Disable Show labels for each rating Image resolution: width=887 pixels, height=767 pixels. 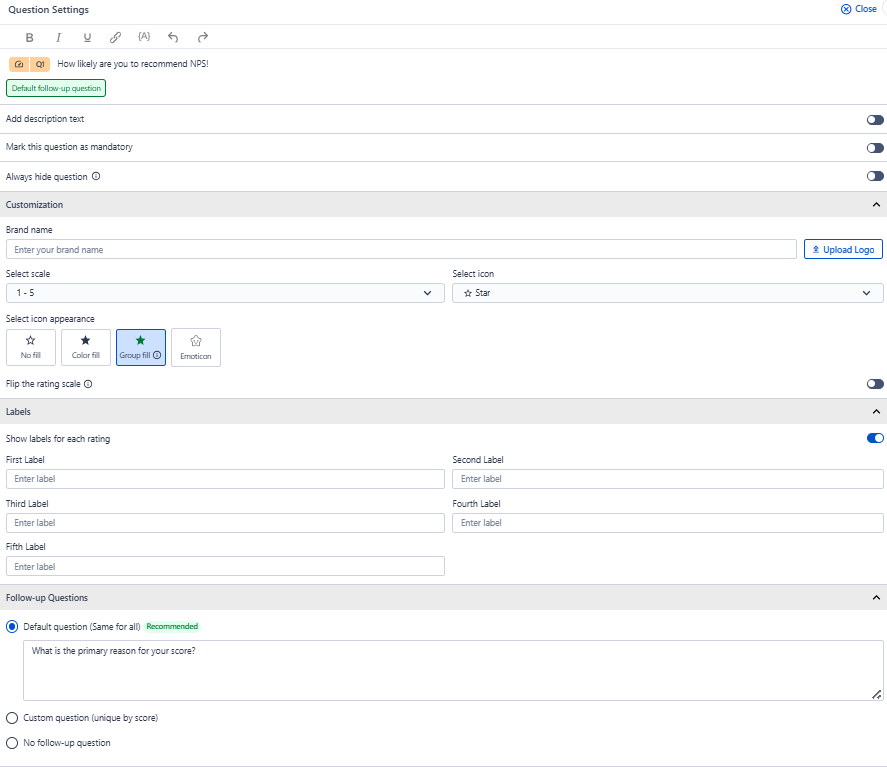point(875,438)
